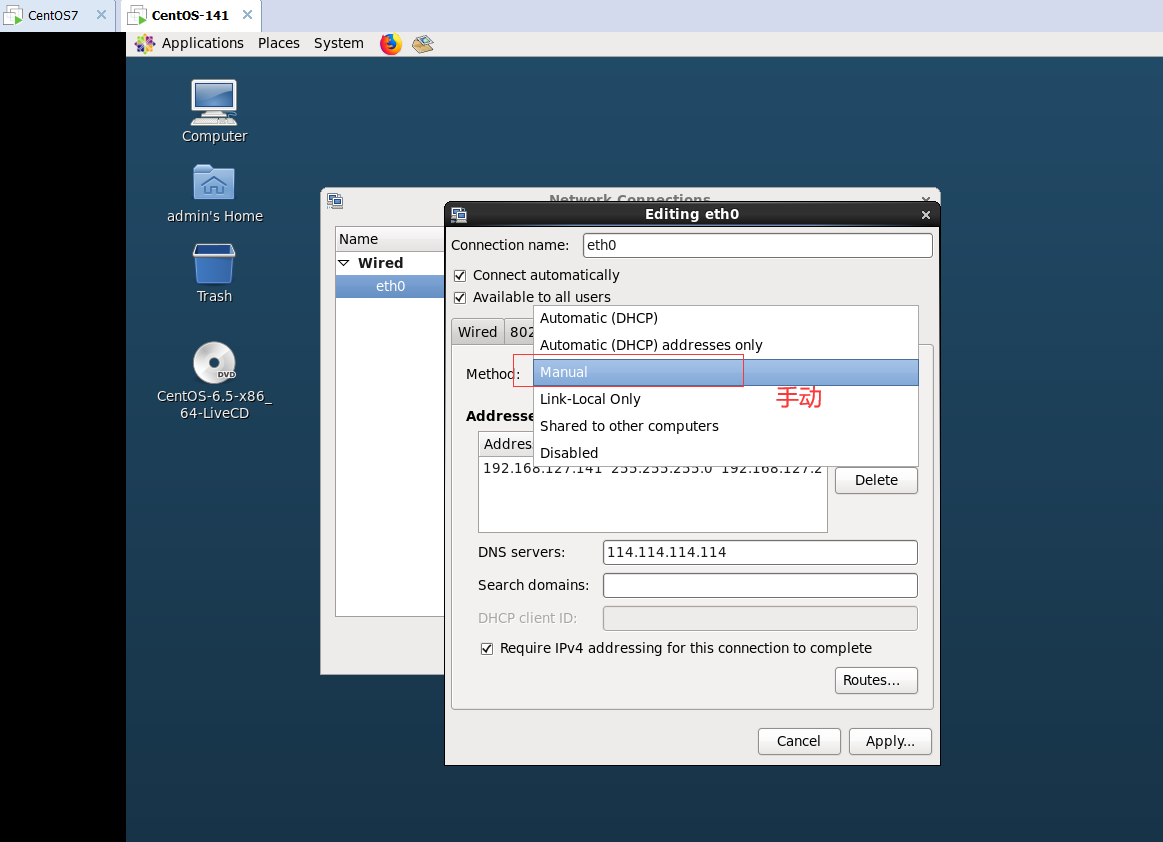Click the Delete address button
1163x842 pixels.
click(x=876, y=480)
